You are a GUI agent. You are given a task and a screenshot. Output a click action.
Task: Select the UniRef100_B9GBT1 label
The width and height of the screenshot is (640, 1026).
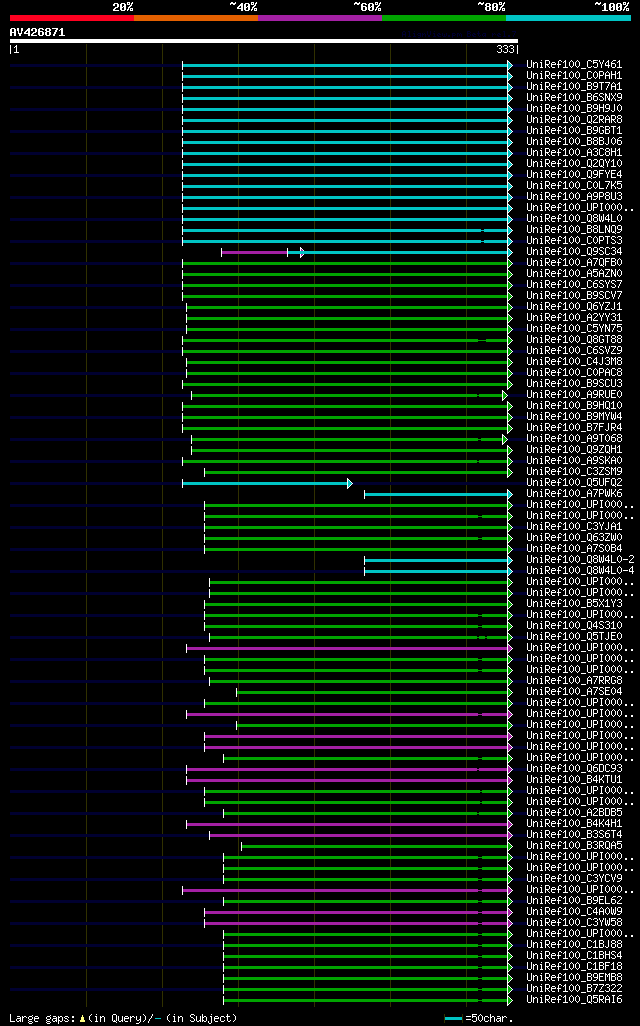click(x=574, y=131)
